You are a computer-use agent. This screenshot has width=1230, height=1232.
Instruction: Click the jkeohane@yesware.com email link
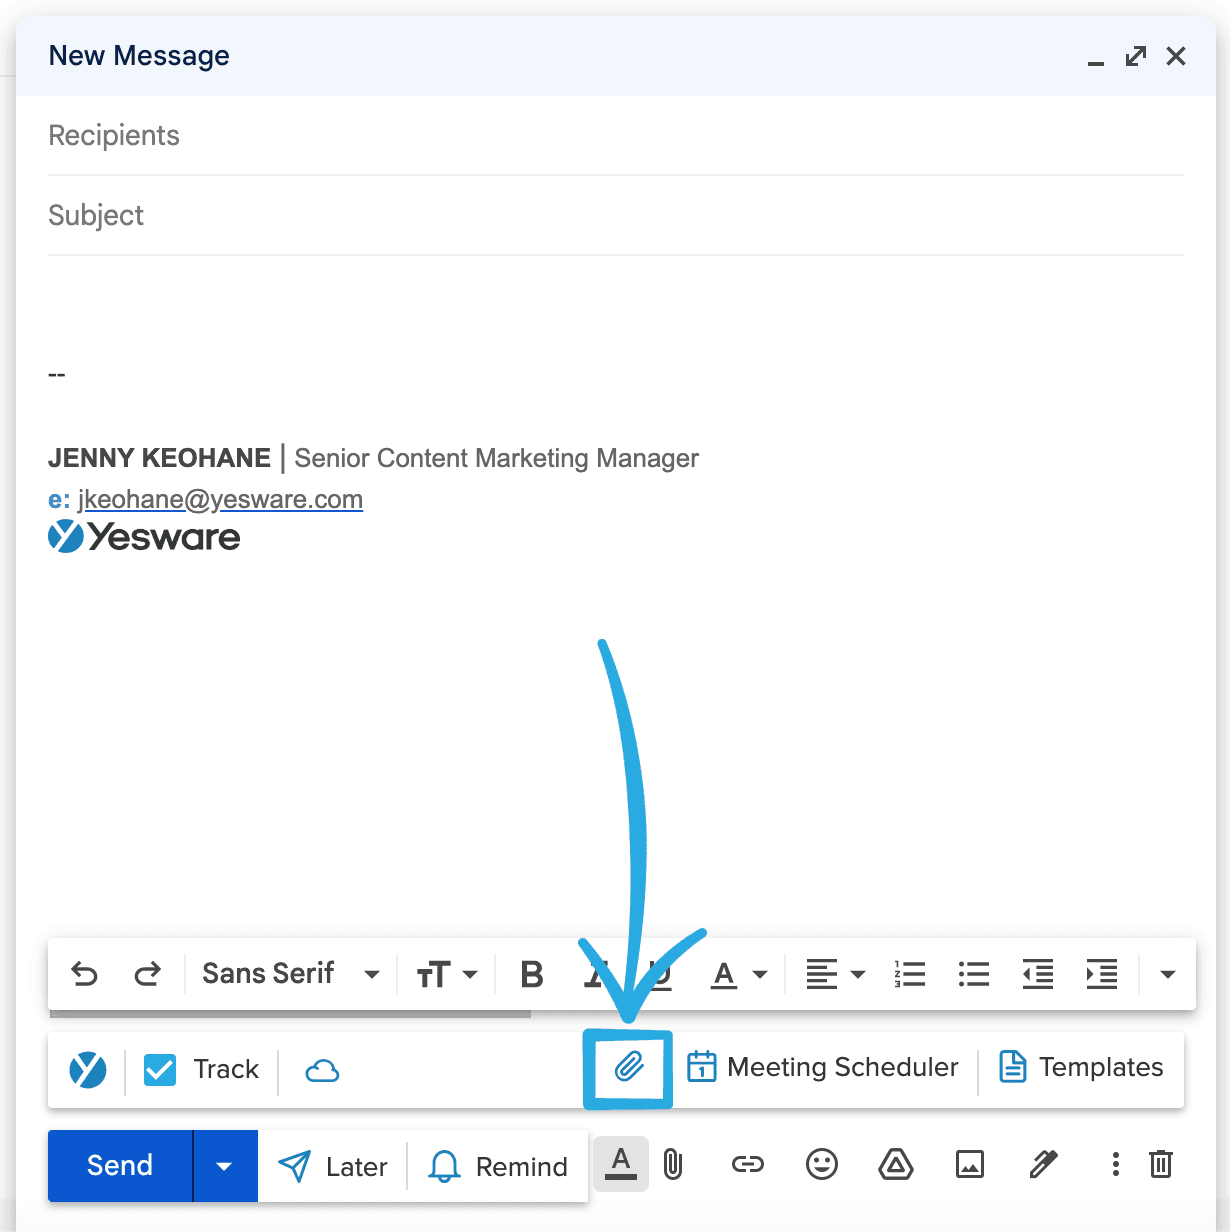click(x=220, y=499)
